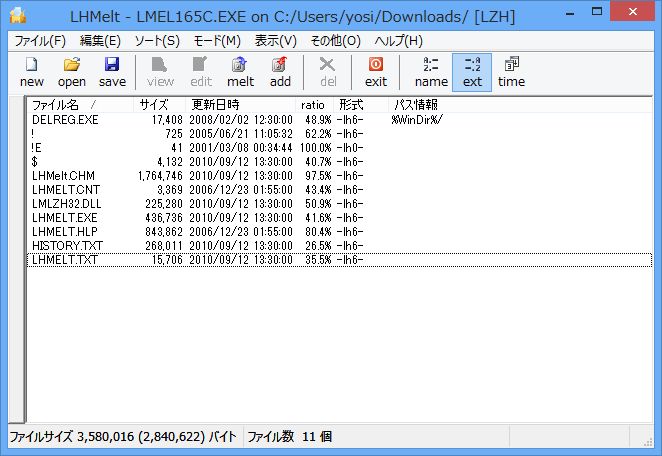Open the ファイル(F) menu
This screenshot has width=662, height=456.
point(40,41)
